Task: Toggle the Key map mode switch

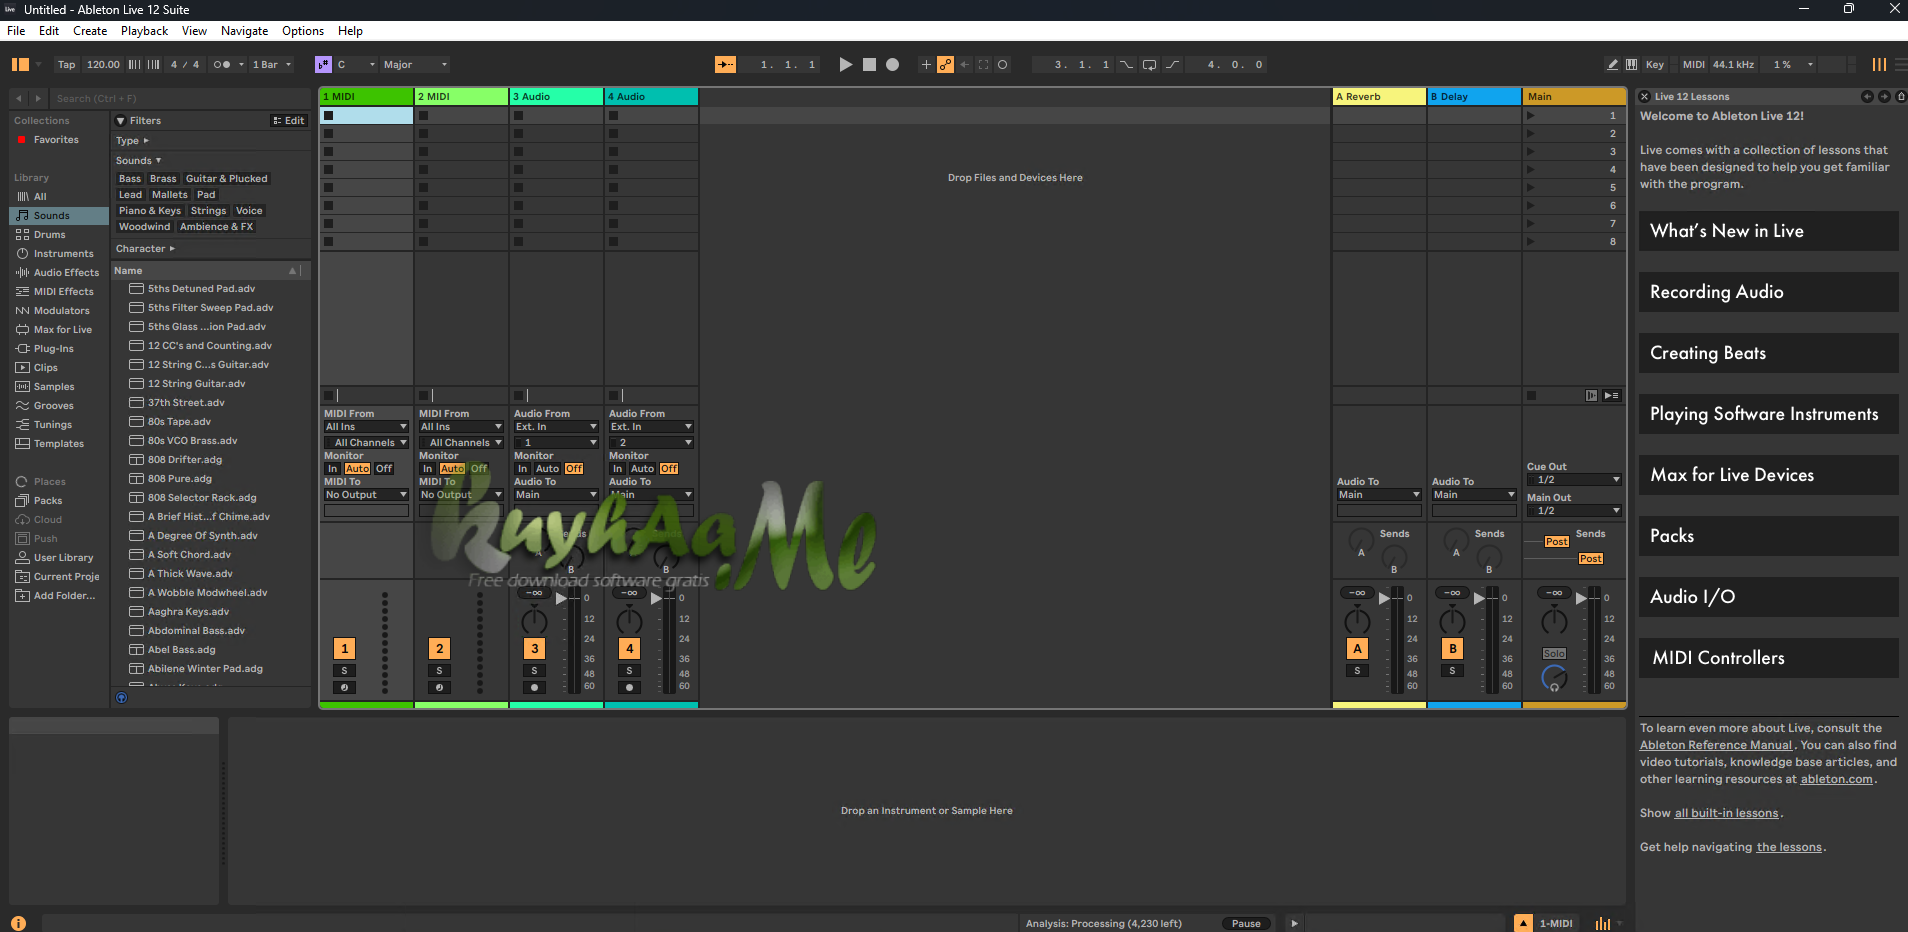Action: point(1655,64)
